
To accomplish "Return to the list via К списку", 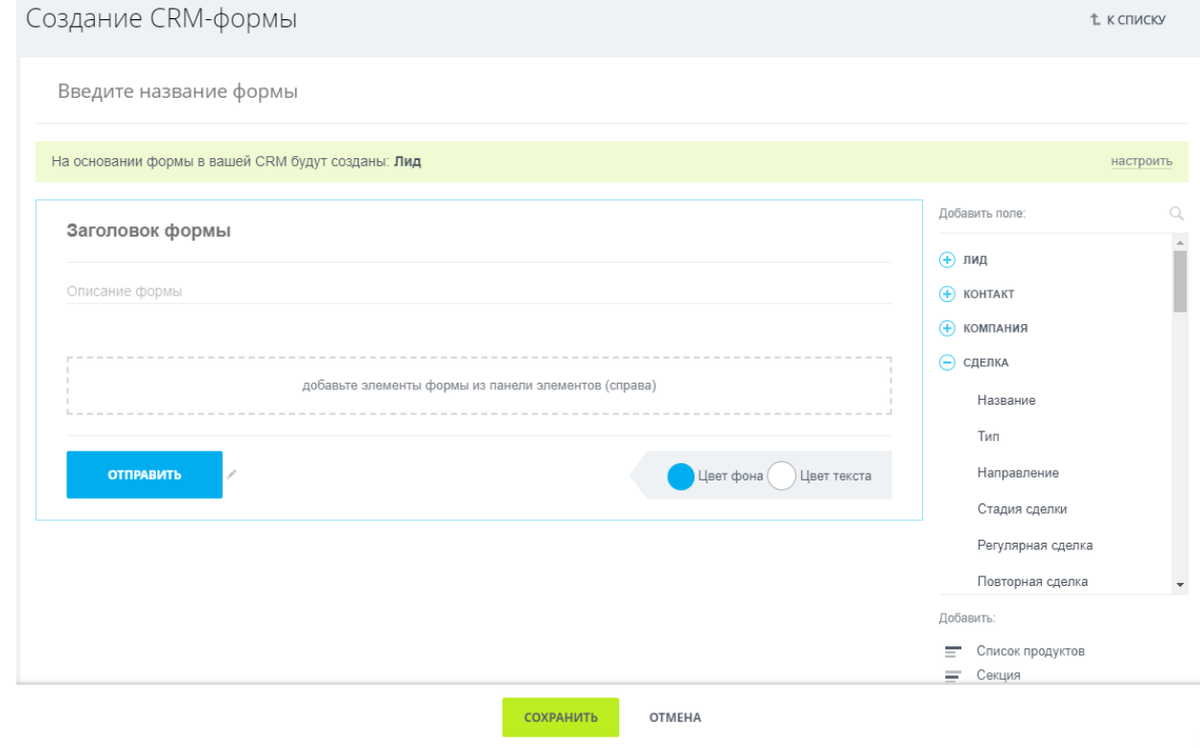I will (1127, 20).
